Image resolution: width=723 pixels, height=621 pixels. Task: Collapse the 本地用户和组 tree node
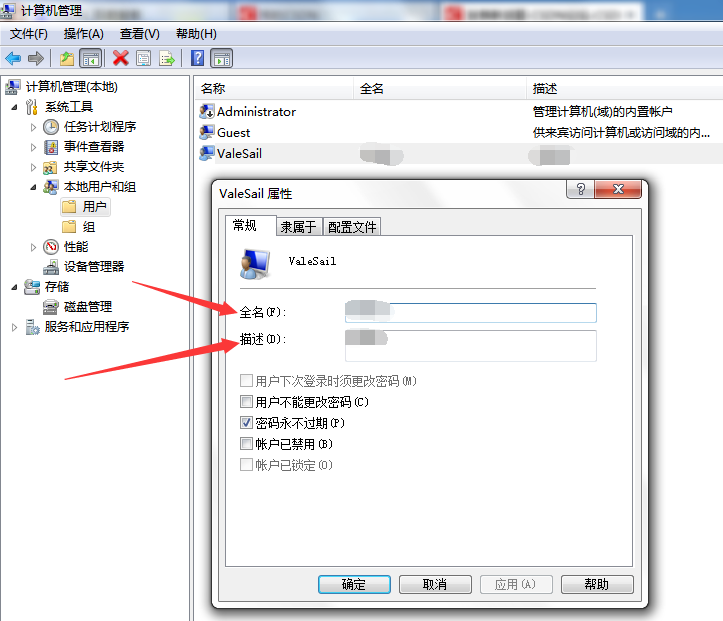point(33,187)
